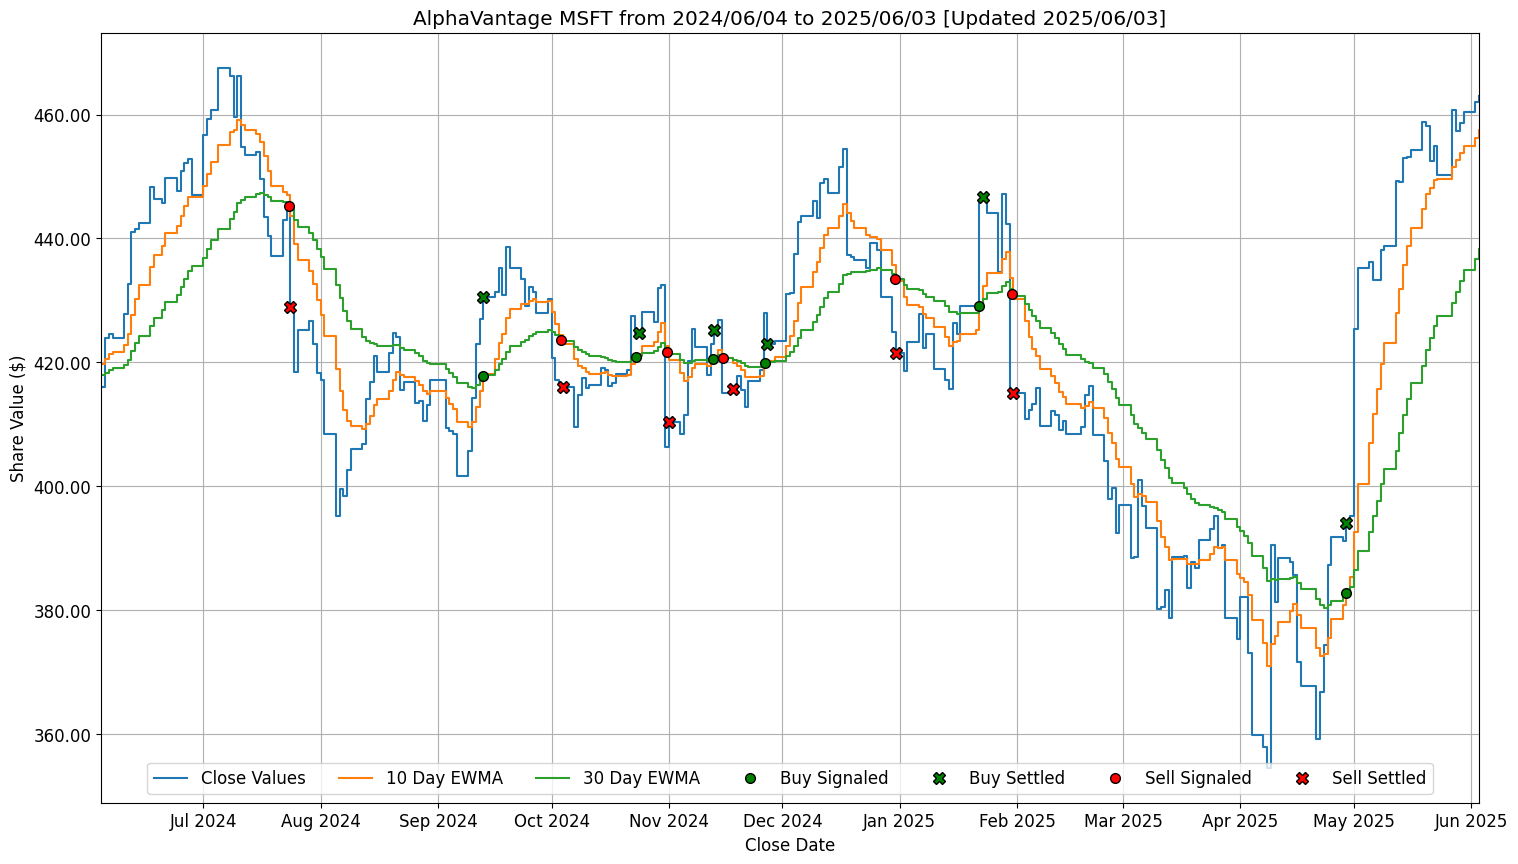Pick the Buy Signaled marker in late October 2024
The height and width of the screenshot is (864, 1518).
(x=636, y=357)
